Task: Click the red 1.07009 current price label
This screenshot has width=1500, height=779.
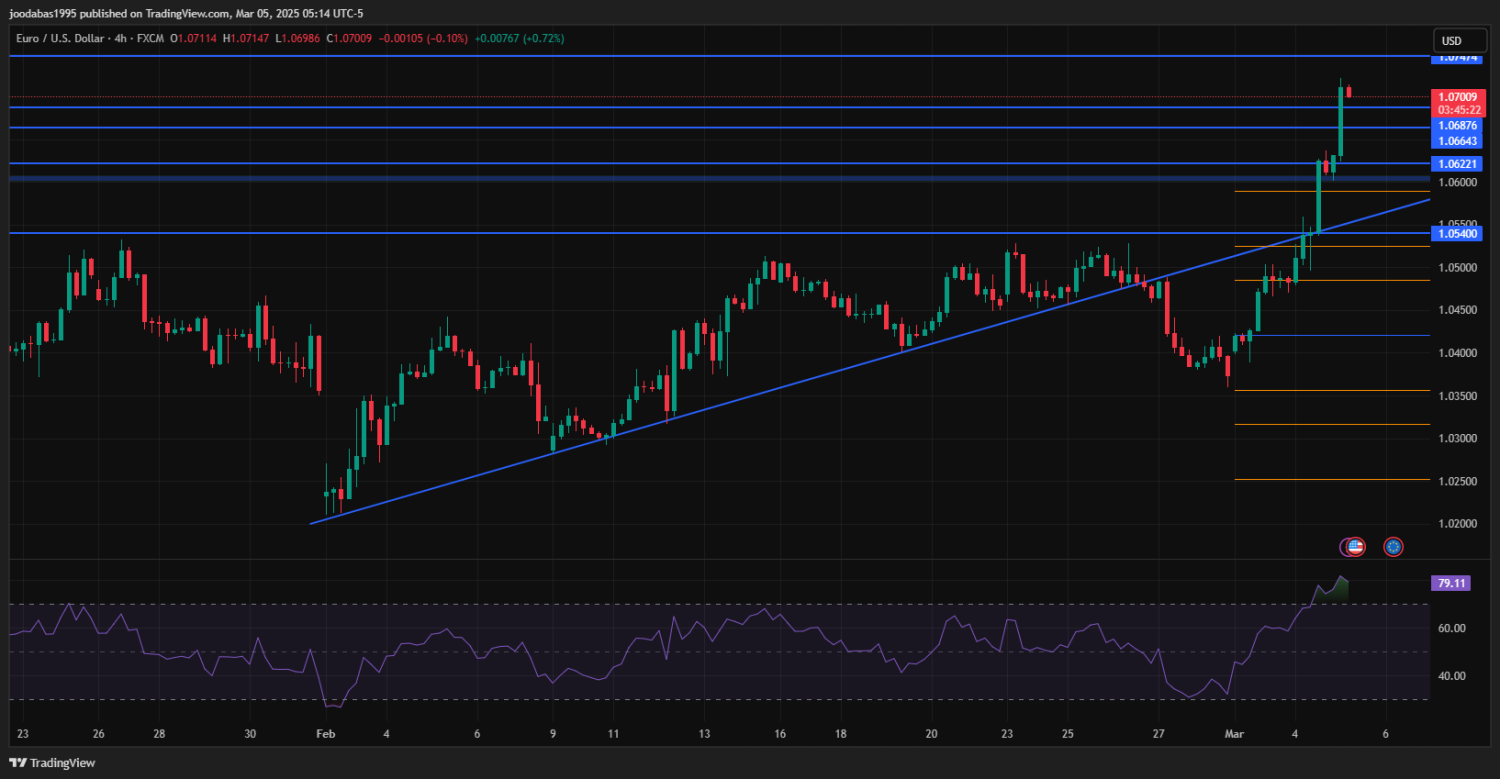Action: pyautogui.click(x=1457, y=97)
